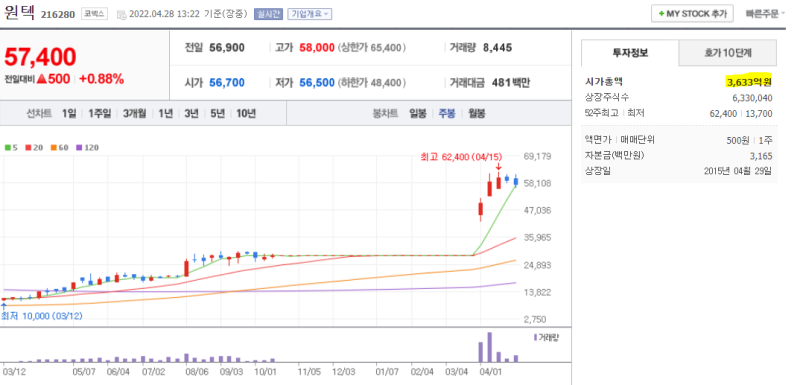Viewport: 800px width, 385px height.
Task: Select the 3년 line chart
Action: (191, 113)
